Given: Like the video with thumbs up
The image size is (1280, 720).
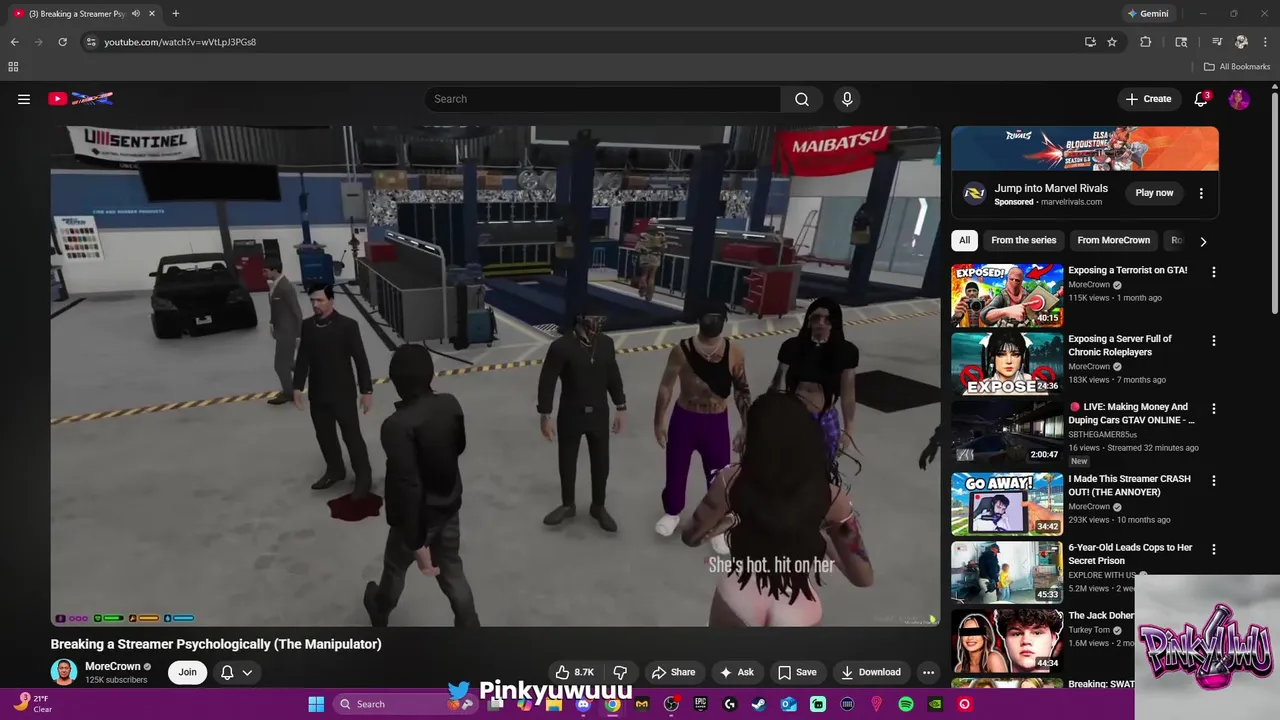Looking at the screenshot, I should [x=574, y=672].
